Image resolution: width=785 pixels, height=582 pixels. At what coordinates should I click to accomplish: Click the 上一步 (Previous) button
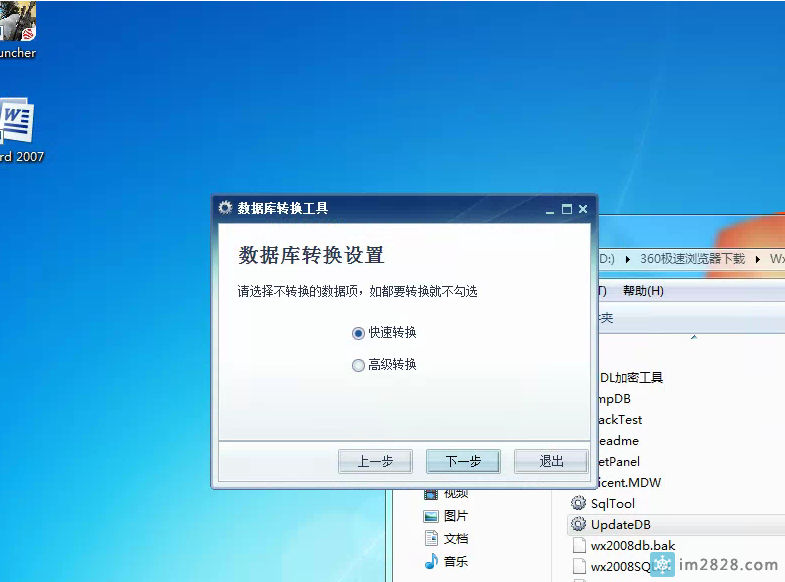click(375, 461)
